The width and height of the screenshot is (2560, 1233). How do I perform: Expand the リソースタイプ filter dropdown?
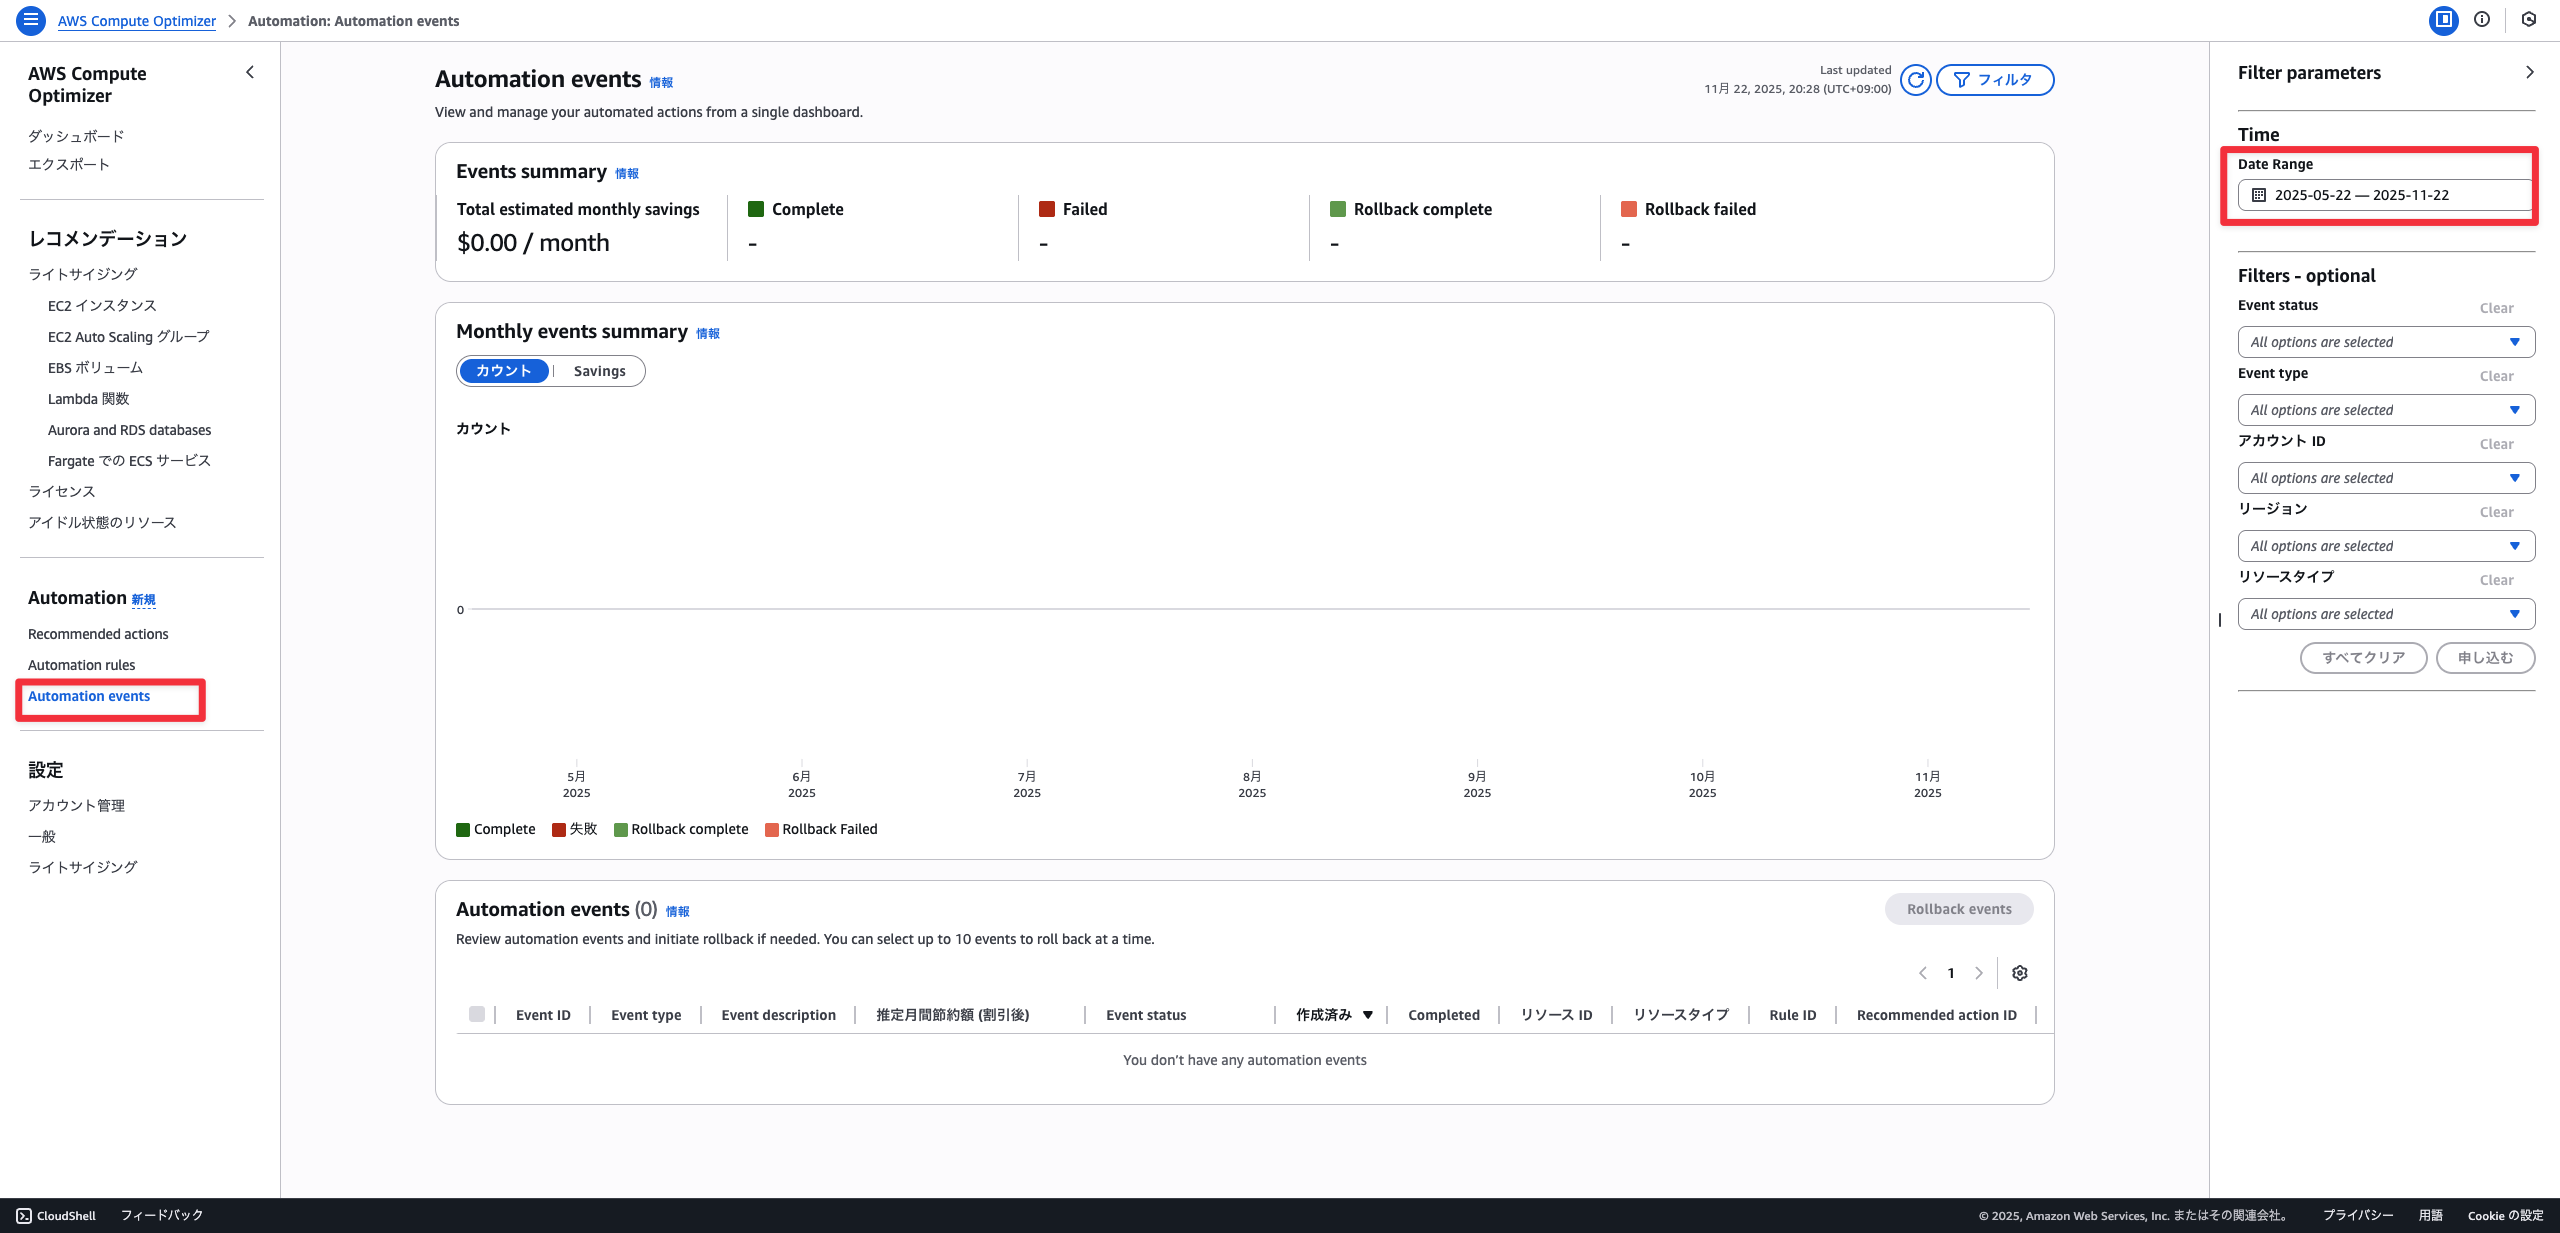2385,614
